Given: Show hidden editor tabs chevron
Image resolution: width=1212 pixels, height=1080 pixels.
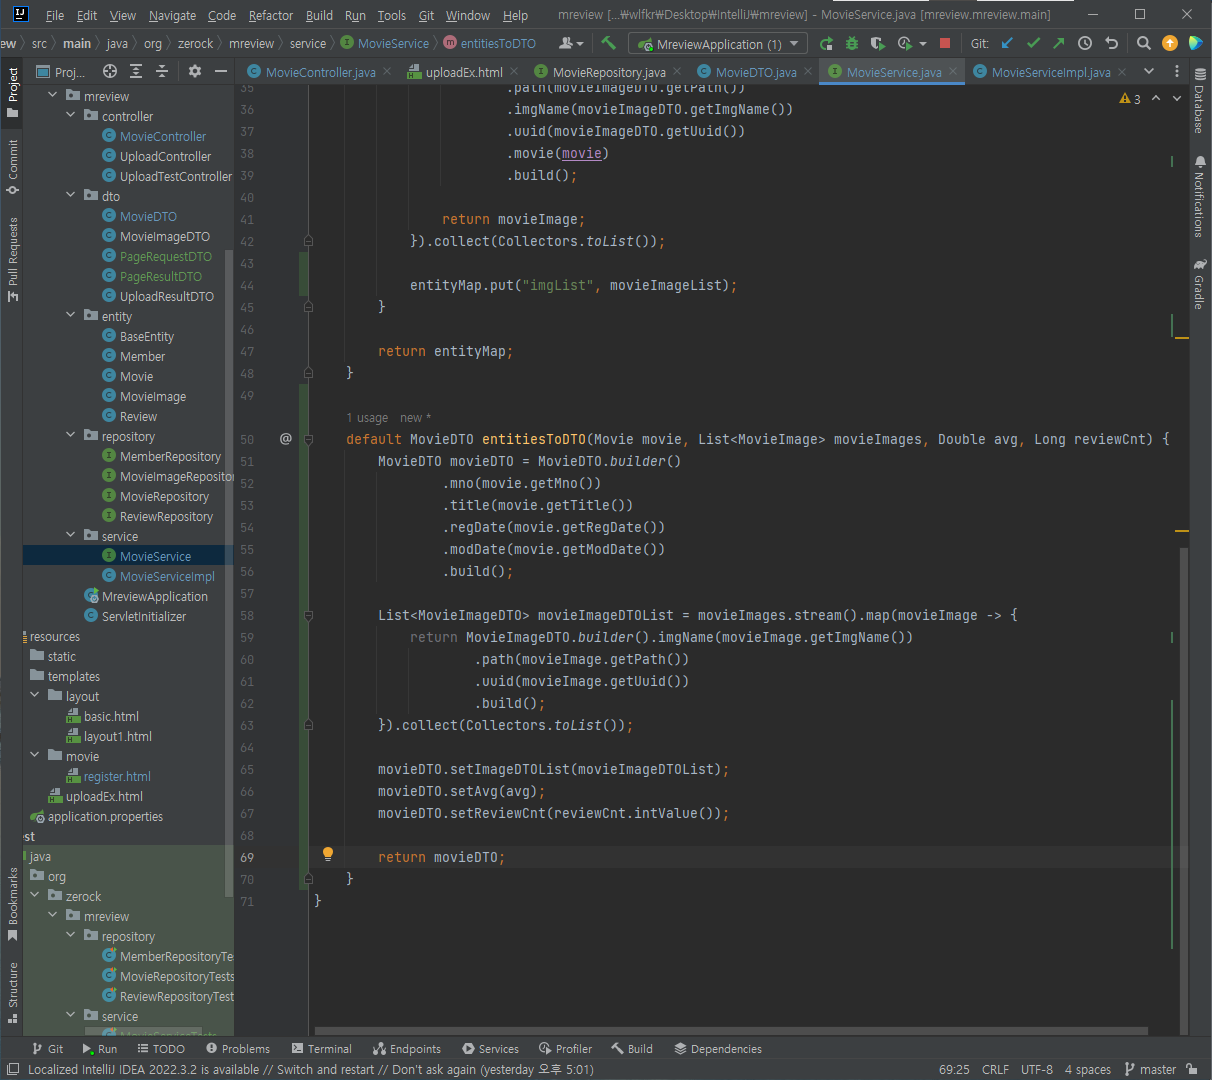Looking at the screenshot, I should (1149, 71).
